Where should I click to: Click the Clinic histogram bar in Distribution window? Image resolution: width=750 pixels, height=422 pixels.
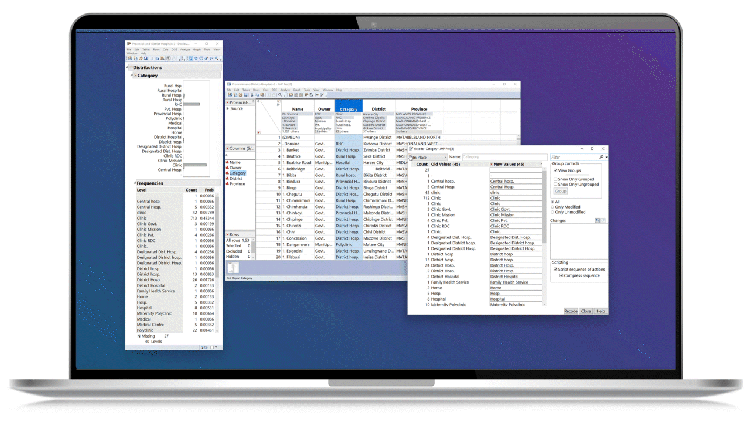tap(196, 165)
